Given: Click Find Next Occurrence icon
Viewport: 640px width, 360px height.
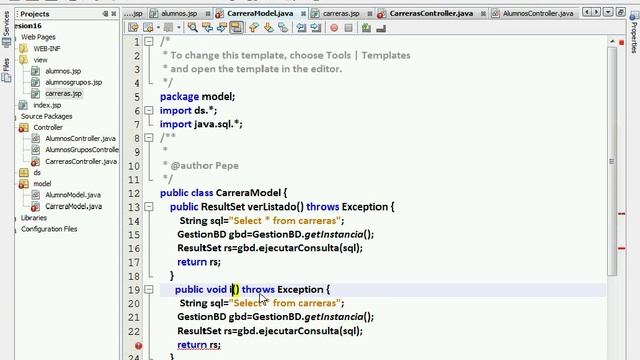Looking at the screenshot, I should [x=222, y=28].
